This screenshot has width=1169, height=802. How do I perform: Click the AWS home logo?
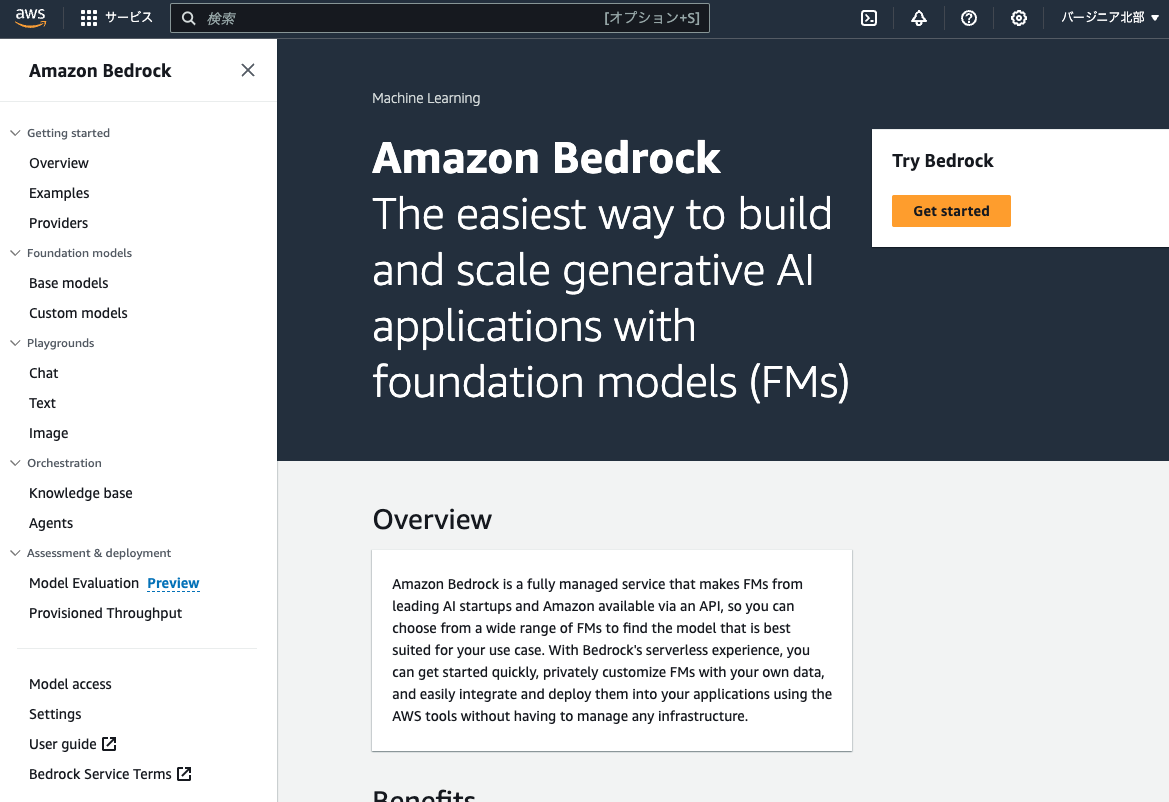tap(31, 17)
